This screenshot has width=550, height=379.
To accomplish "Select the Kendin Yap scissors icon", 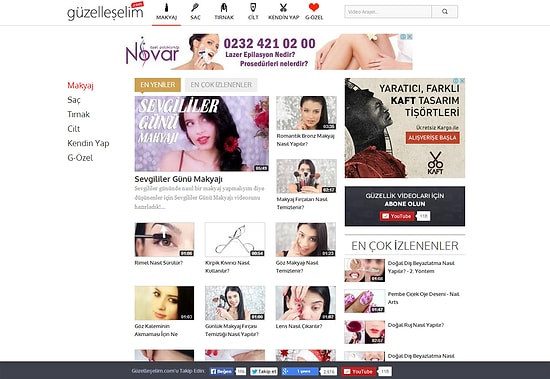I will pos(283,7).
